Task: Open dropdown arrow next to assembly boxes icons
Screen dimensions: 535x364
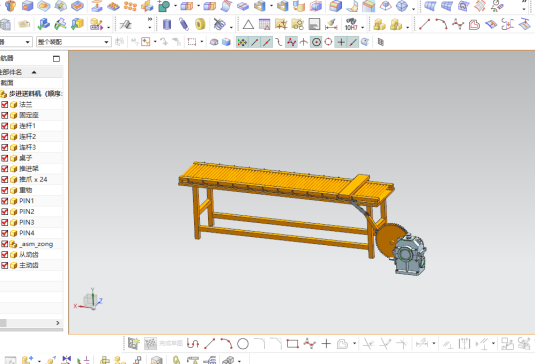Action: click(407, 27)
